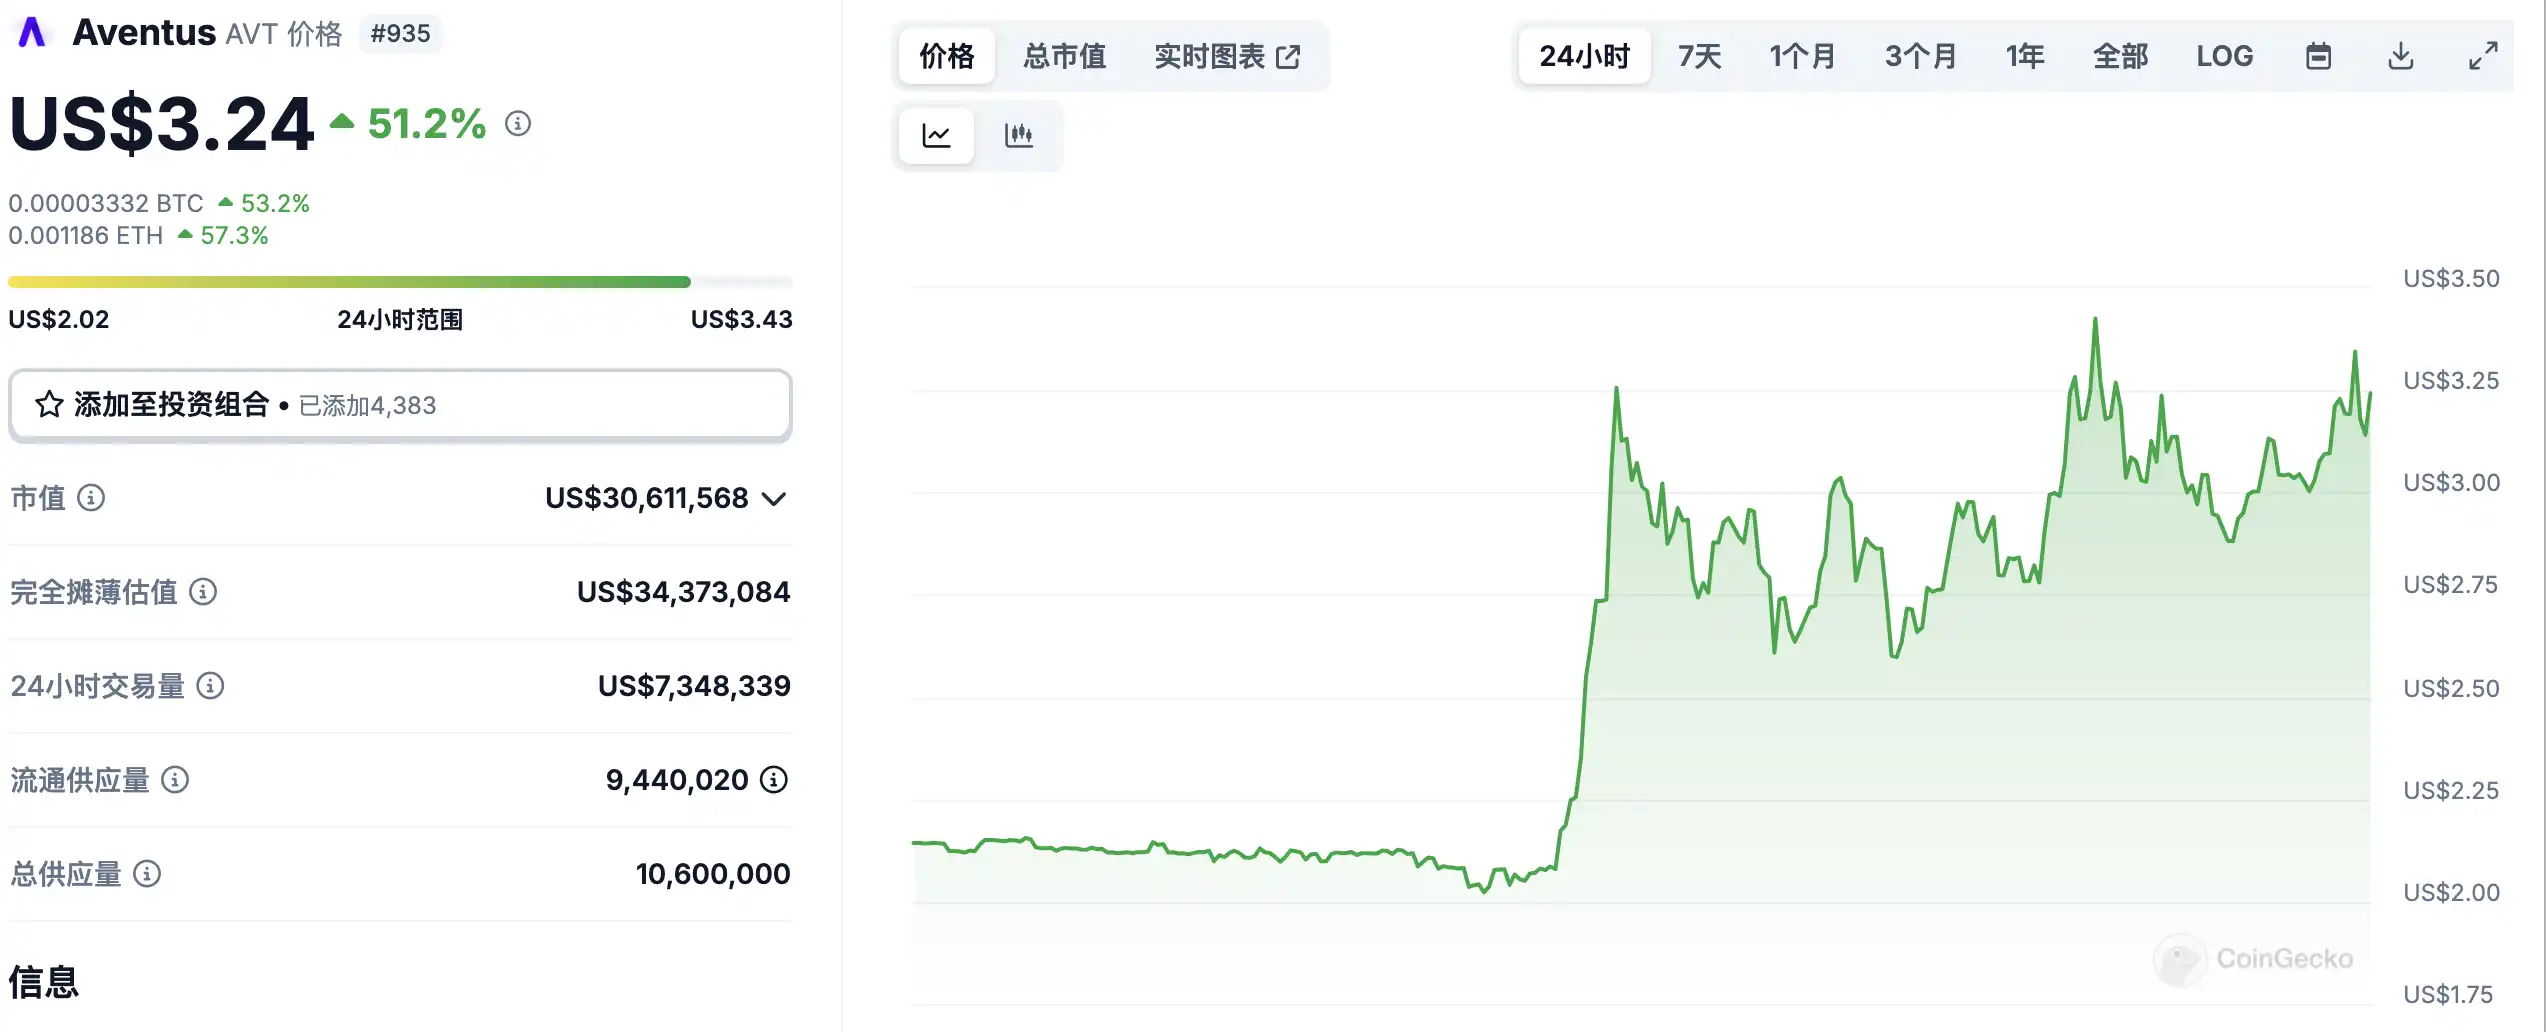The height and width of the screenshot is (1032, 2546).
Task: Click the info icon beside 9,440,020
Action: 774,779
